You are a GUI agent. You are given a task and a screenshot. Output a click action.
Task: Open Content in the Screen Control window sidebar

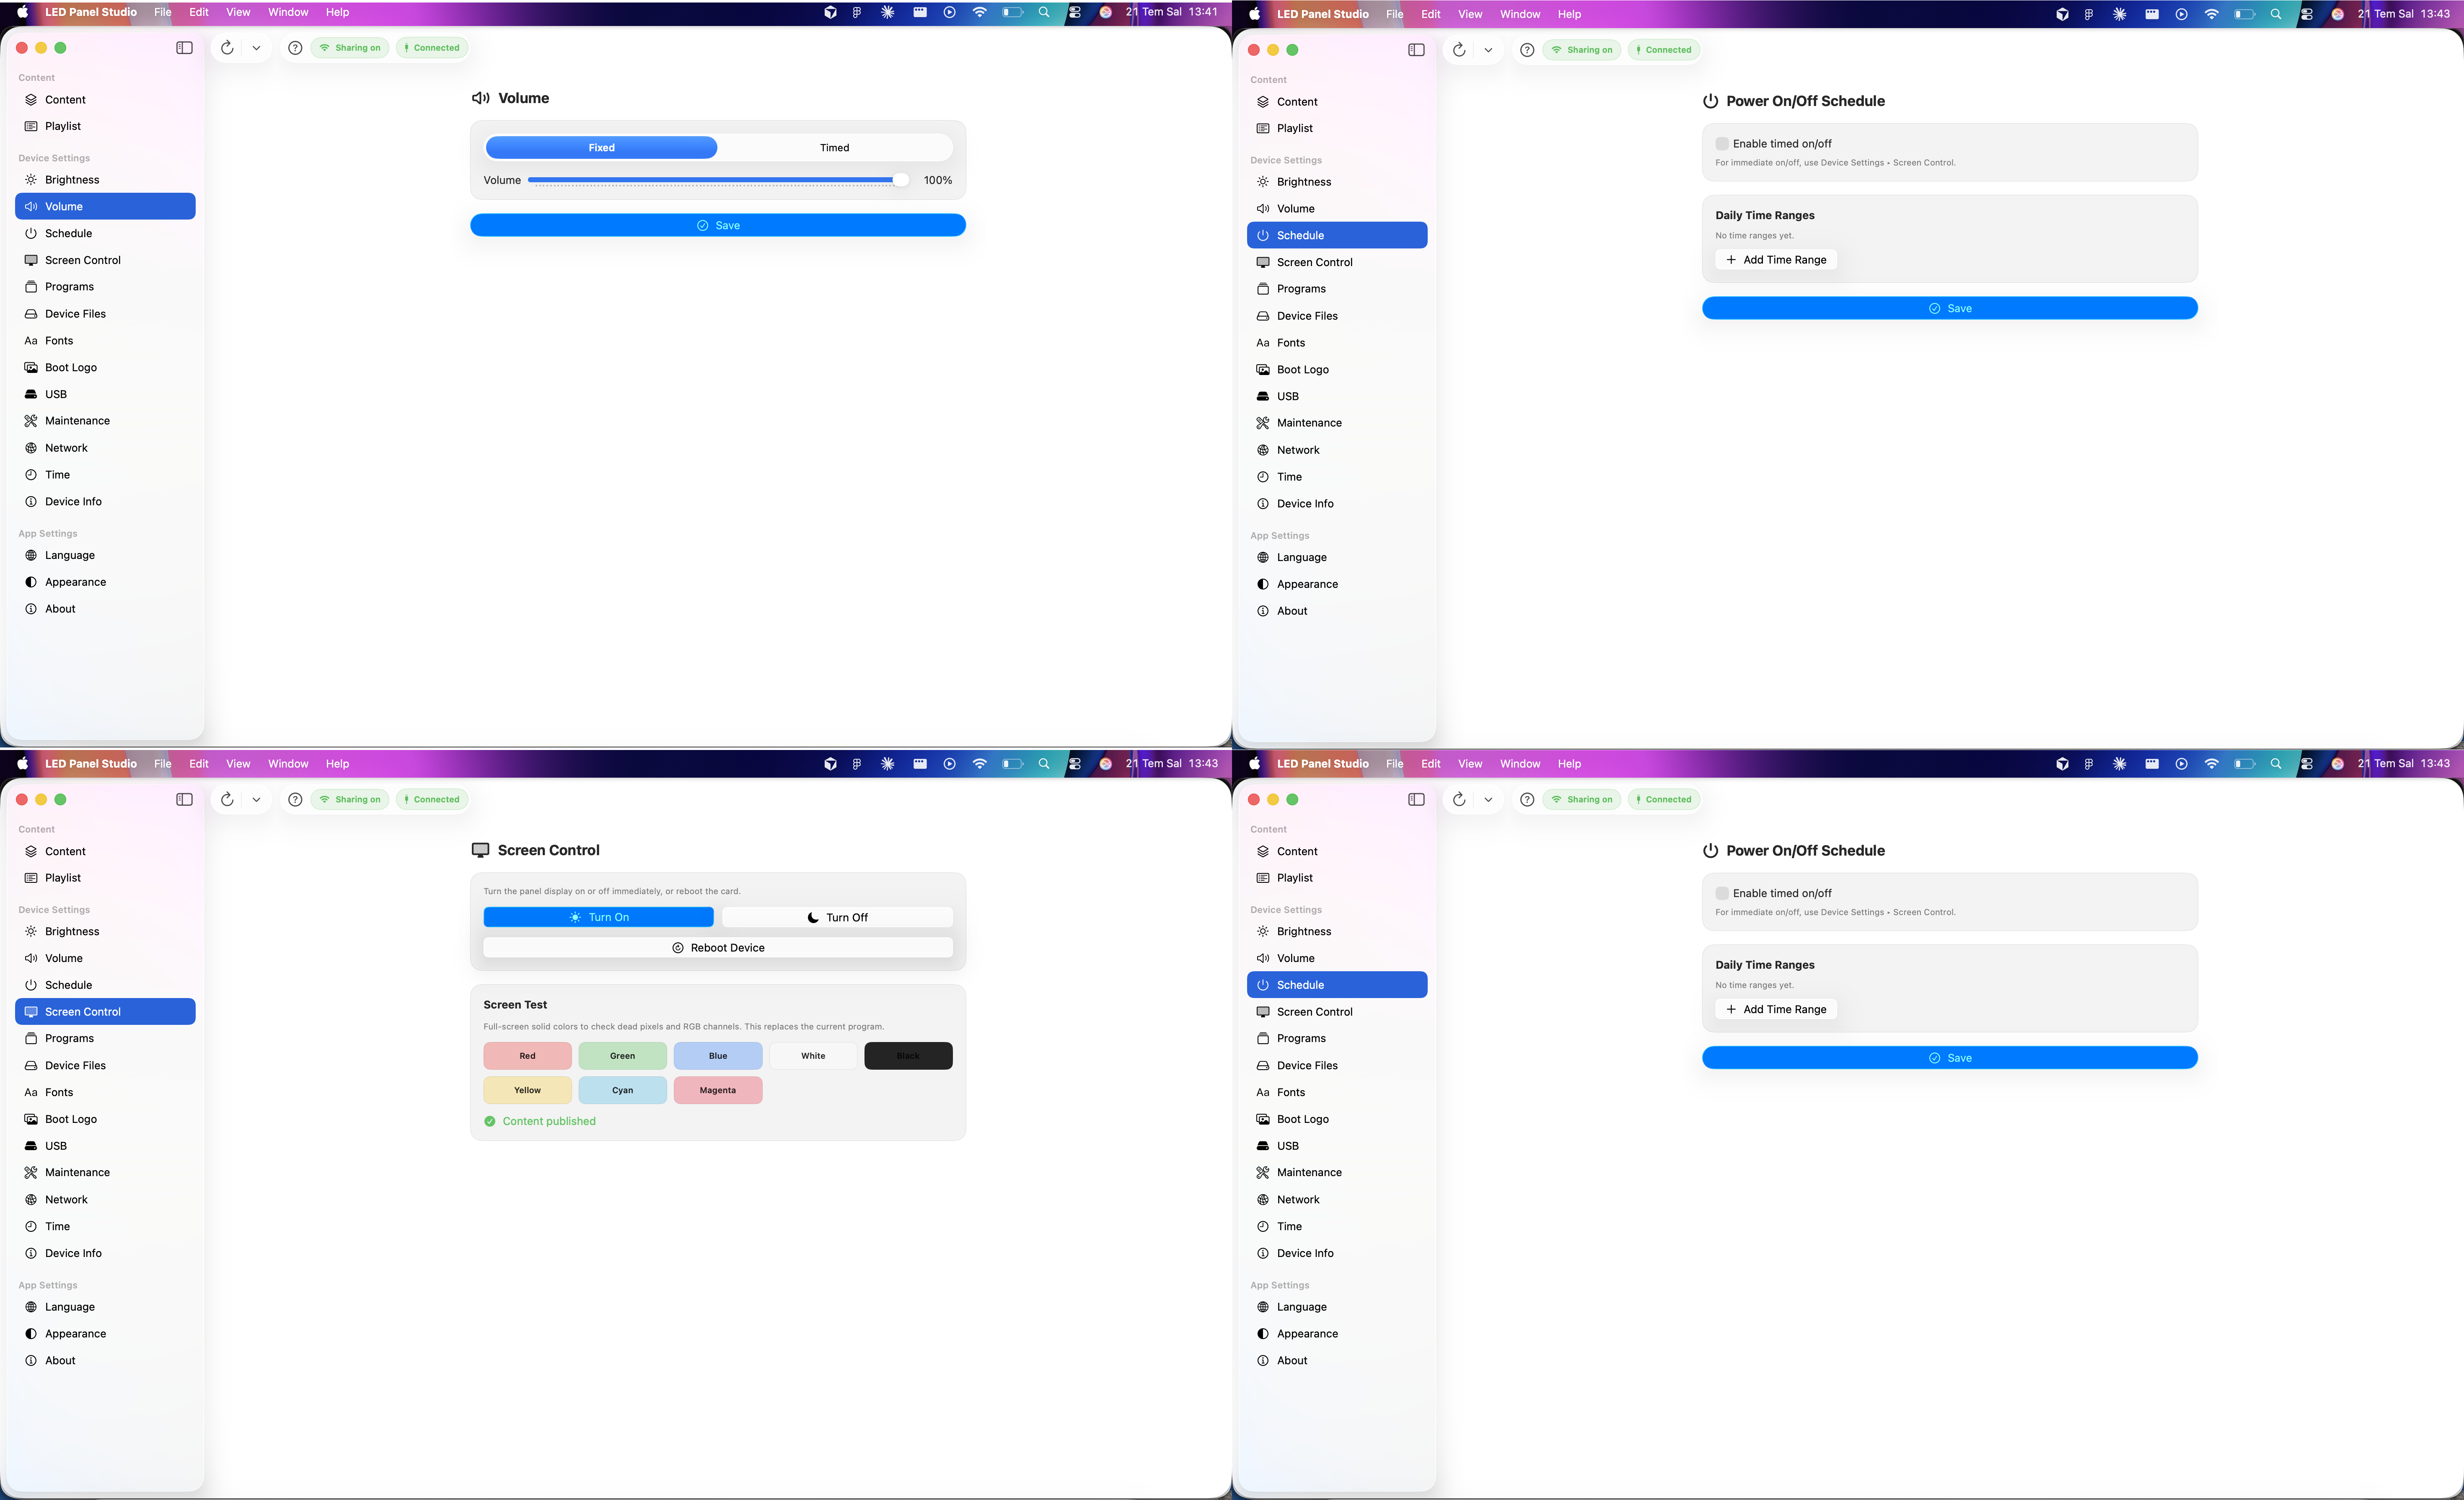[105, 851]
